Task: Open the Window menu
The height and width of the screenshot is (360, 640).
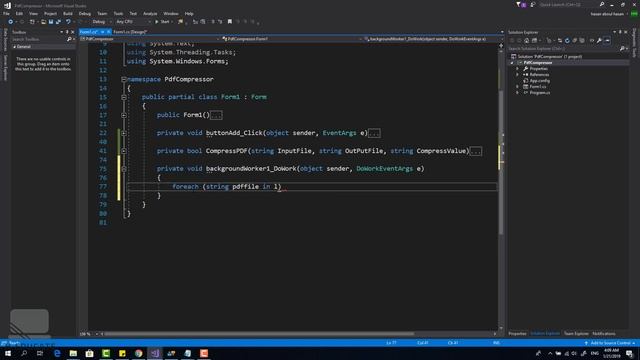Action: click(x=171, y=13)
